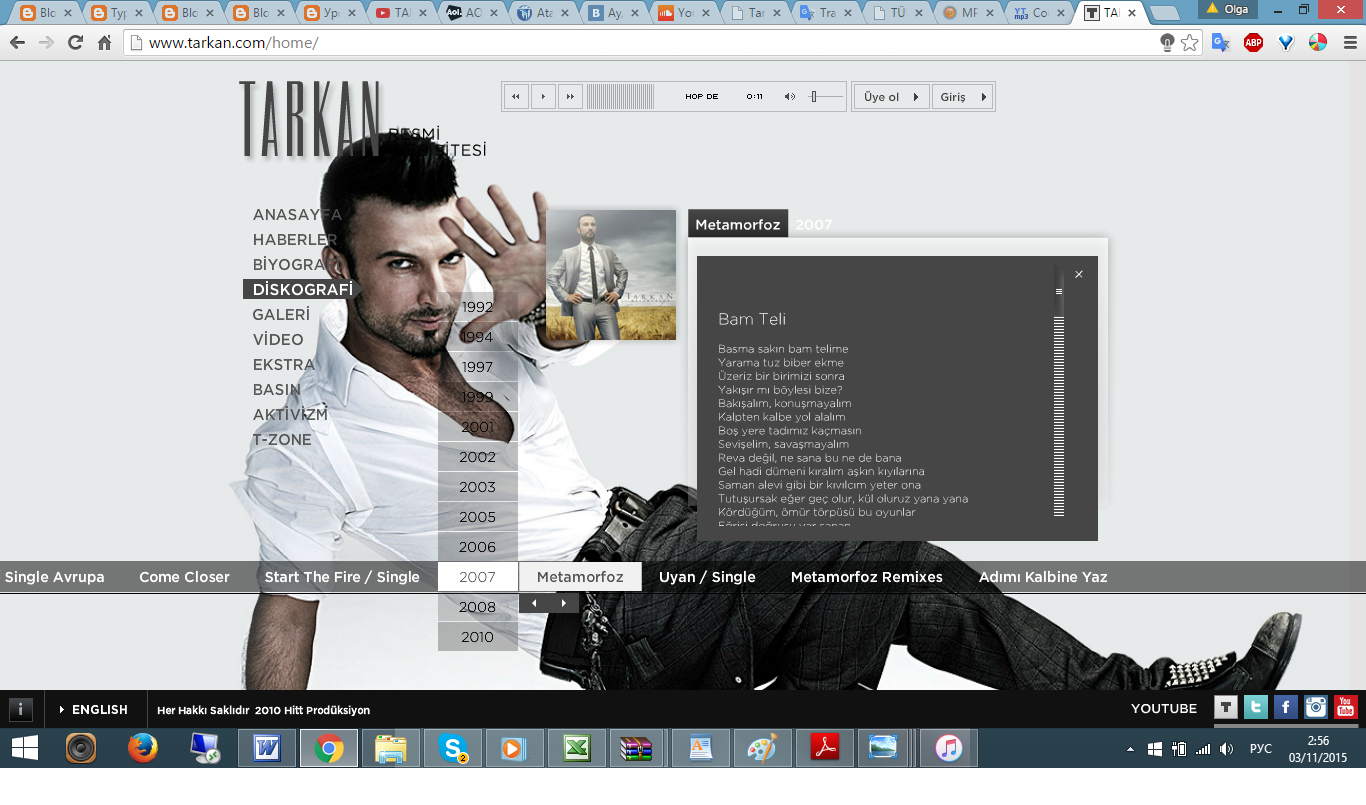This screenshot has height=805, width=1366.
Task: Skip to the next track in player
Action: (570, 97)
